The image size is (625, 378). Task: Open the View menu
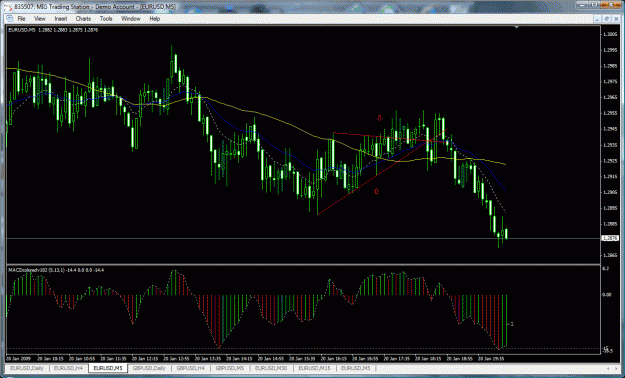[40, 19]
